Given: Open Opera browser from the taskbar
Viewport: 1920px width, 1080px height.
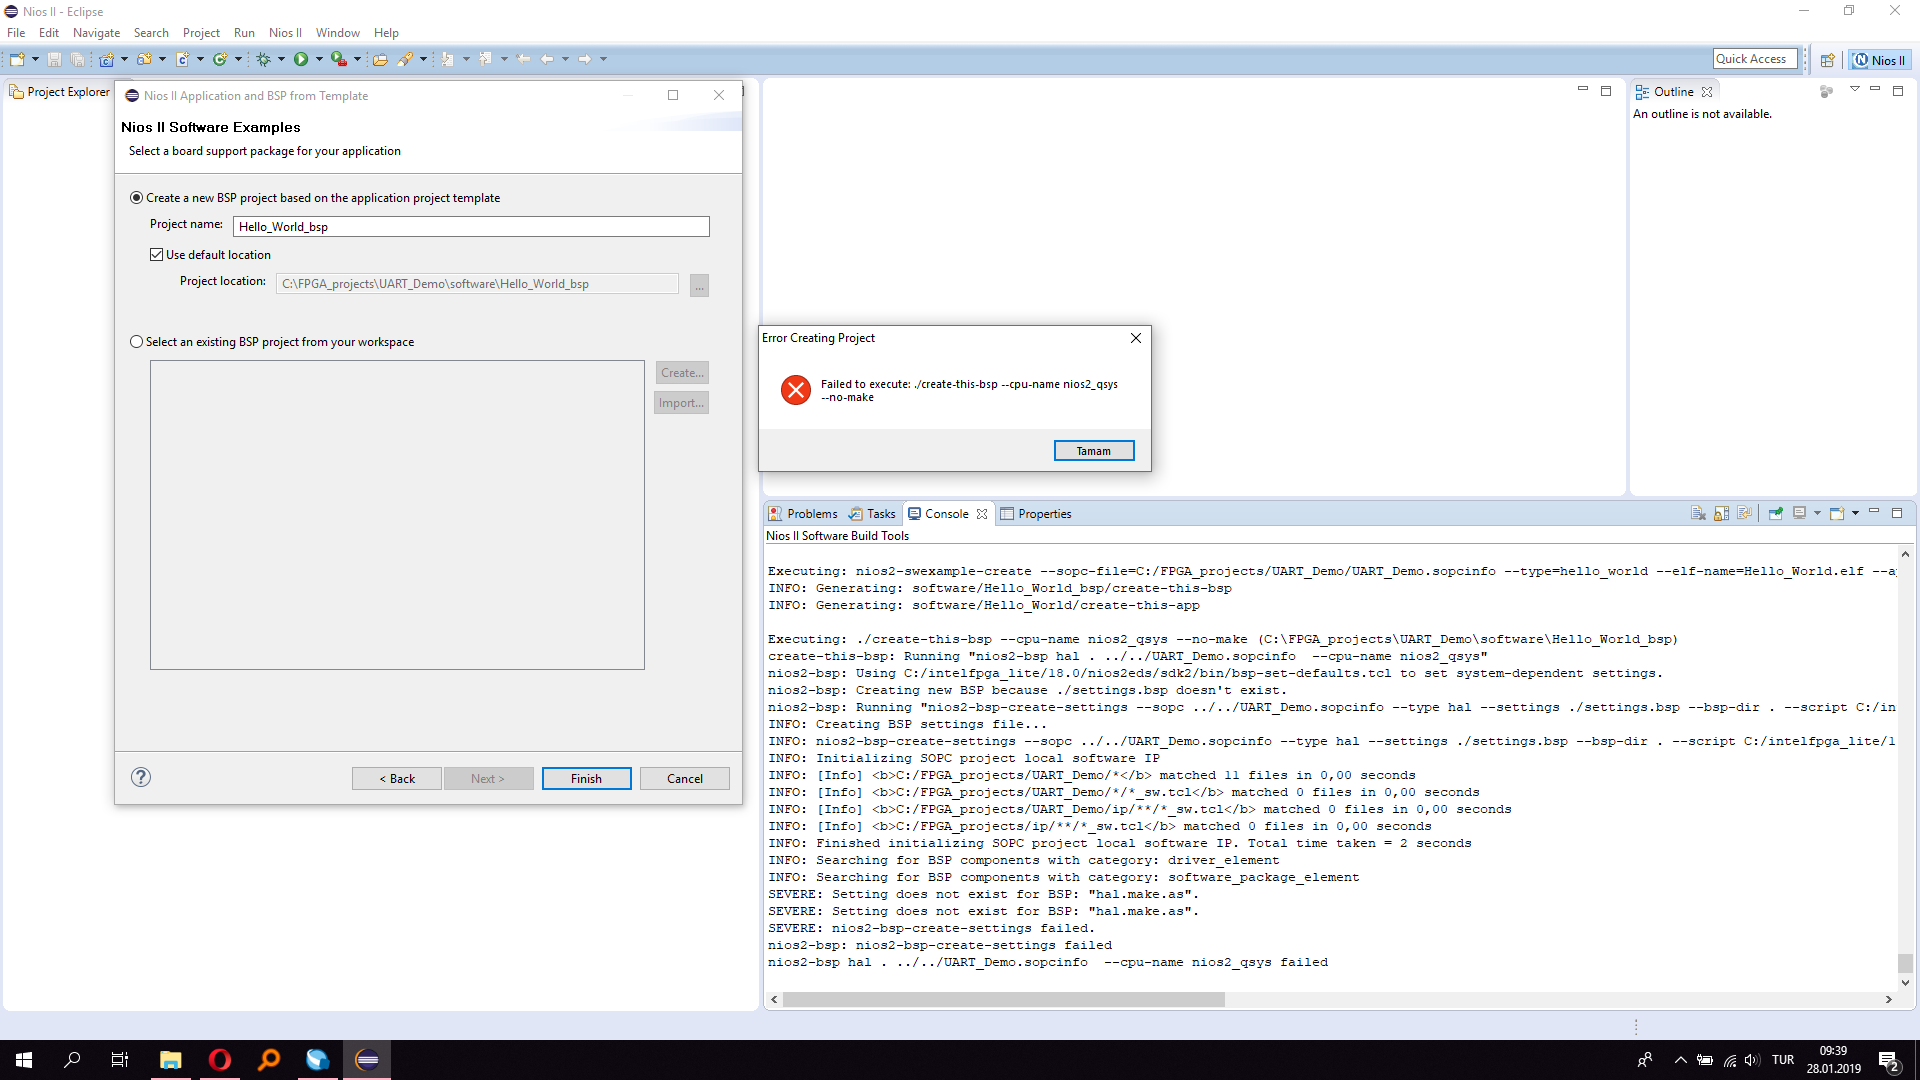Looking at the screenshot, I should coord(219,1060).
